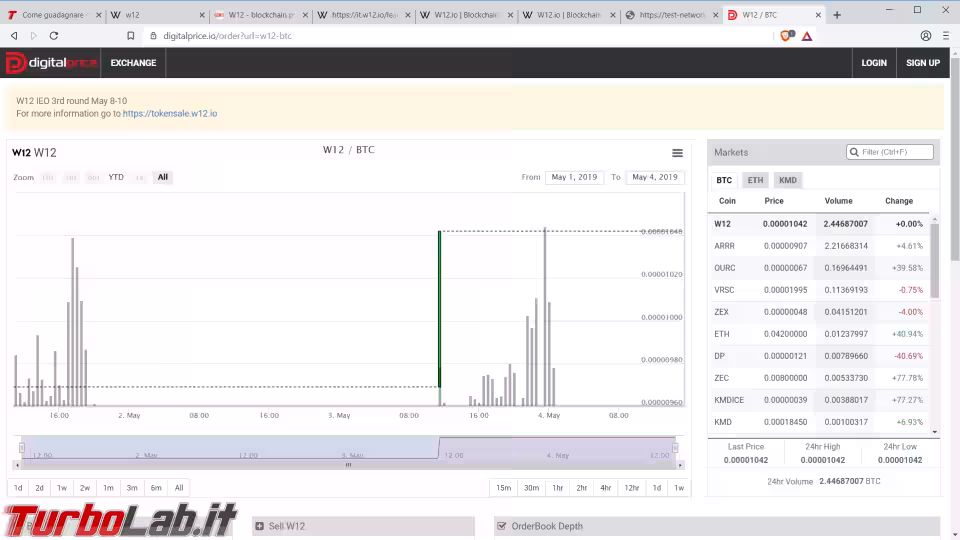The image size is (960, 540).
Task: Close the 'w12' tab
Action: pos(202,15)
